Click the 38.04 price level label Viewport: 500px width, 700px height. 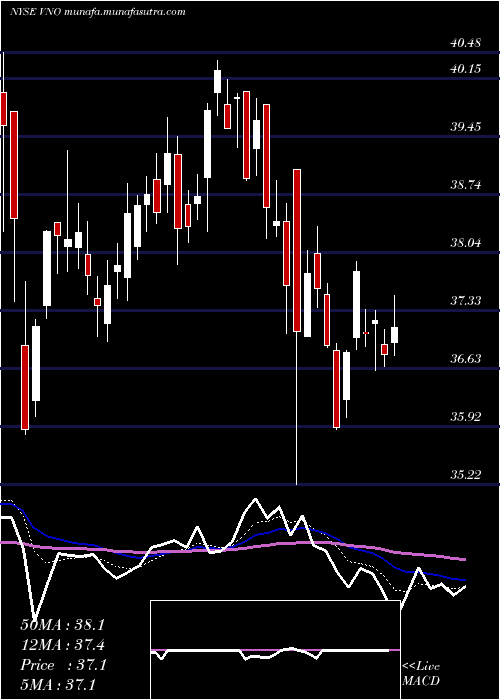point(466,243)
